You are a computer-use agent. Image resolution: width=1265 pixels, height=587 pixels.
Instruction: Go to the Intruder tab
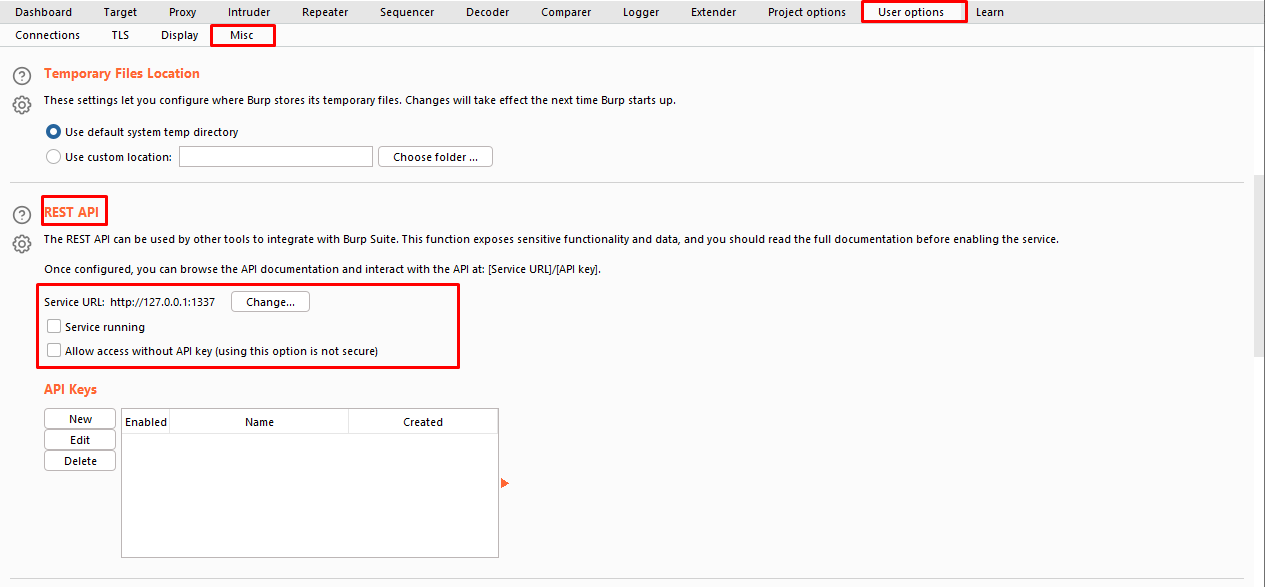(x=248, y=12)
